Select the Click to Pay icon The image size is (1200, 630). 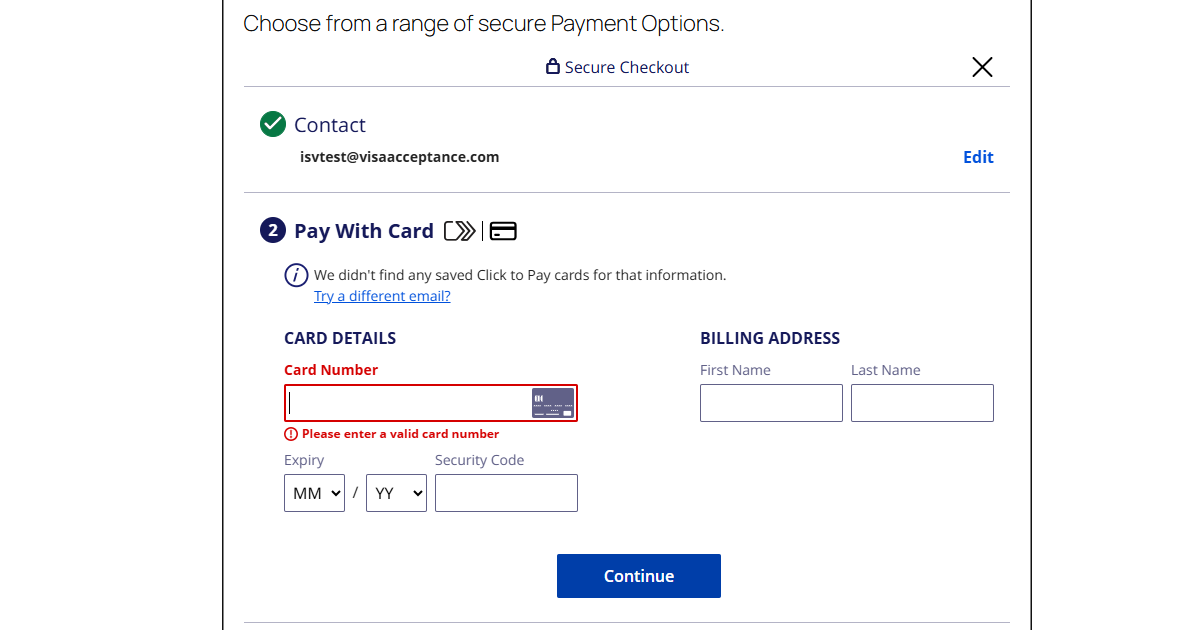(458, 230)
